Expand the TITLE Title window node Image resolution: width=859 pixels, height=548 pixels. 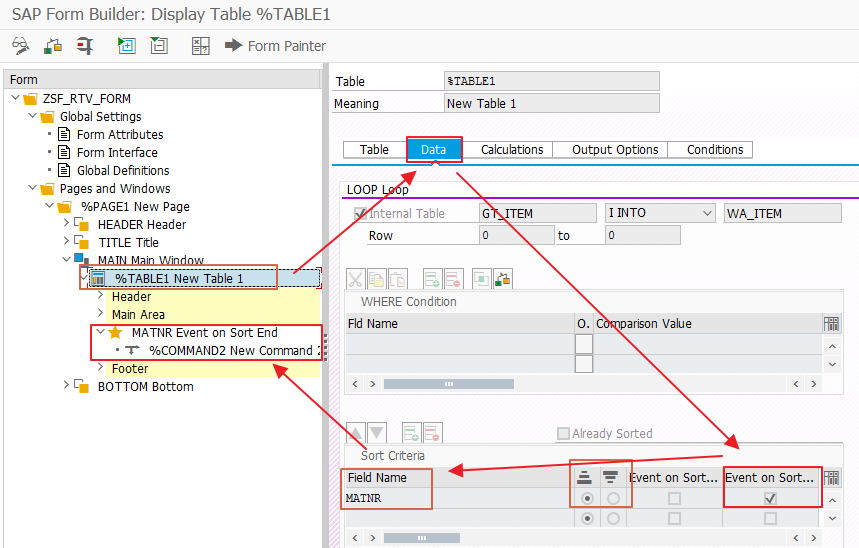pos(66,241)
